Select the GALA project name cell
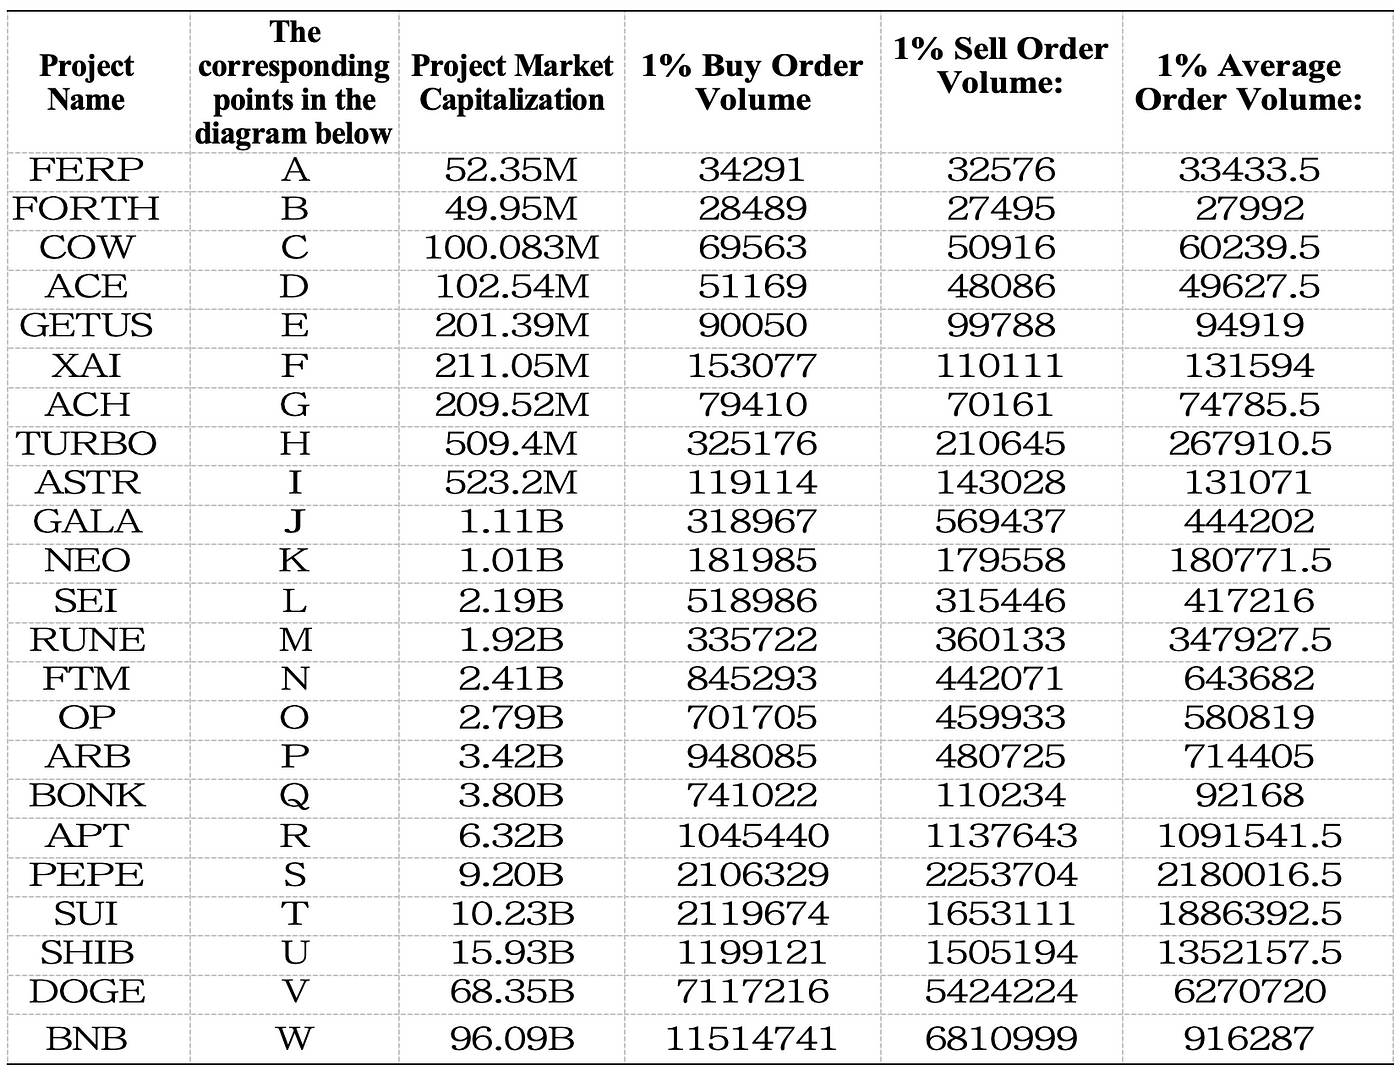 click(x=86, y=522)
